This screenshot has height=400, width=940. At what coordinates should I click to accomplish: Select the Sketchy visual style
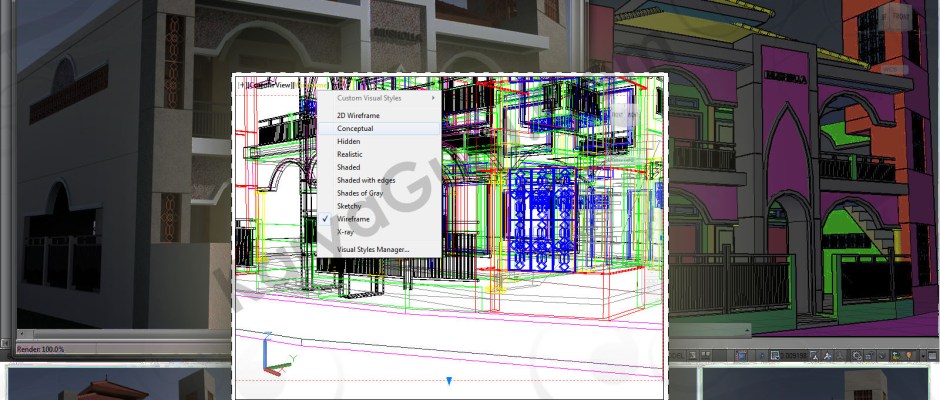click(379, 206)
